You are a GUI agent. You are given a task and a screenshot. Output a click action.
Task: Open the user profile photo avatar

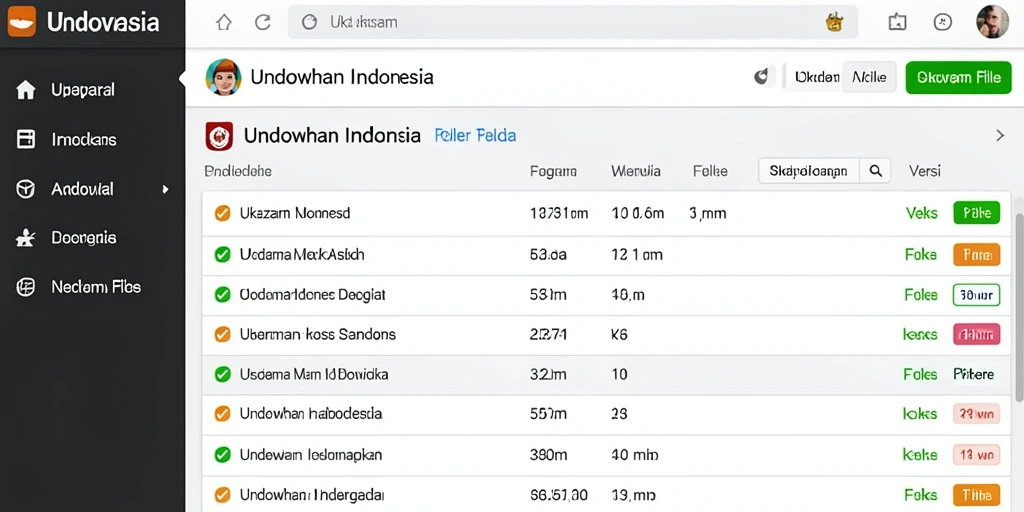992,22
